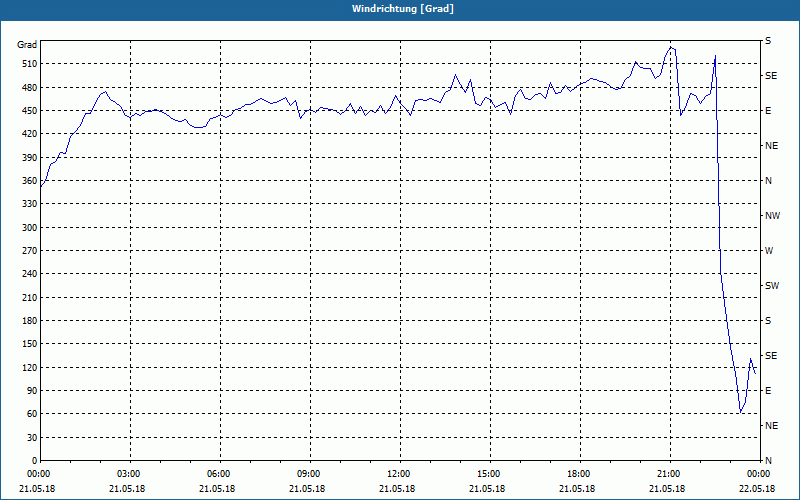Click the 270 y-axis value
Viewport: 800px width, 500px height.
pos(30,251)
